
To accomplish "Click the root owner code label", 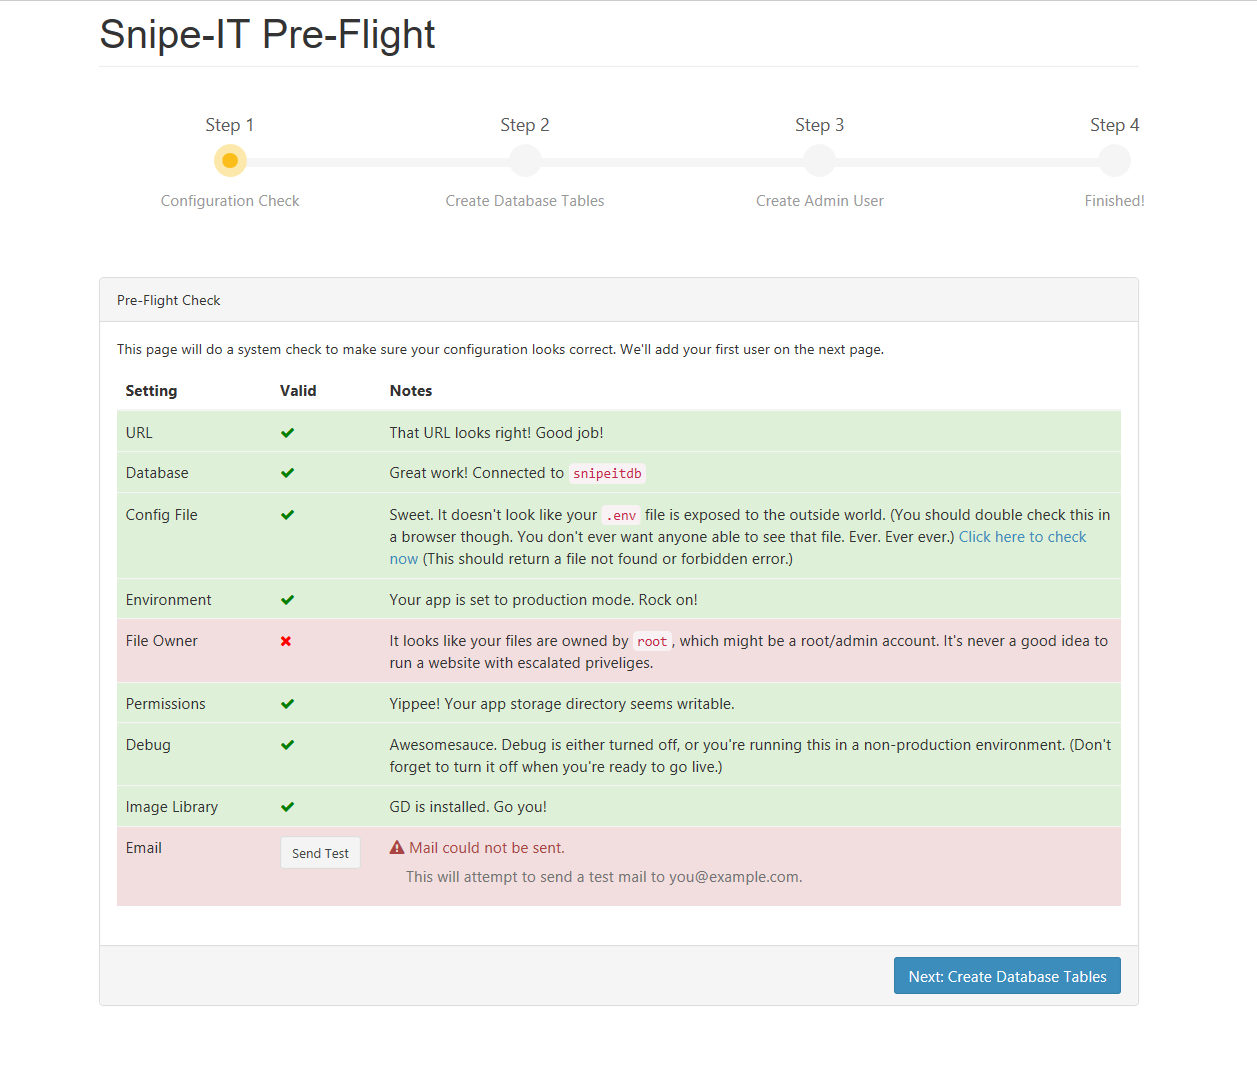I will click(x=652, y=642).
